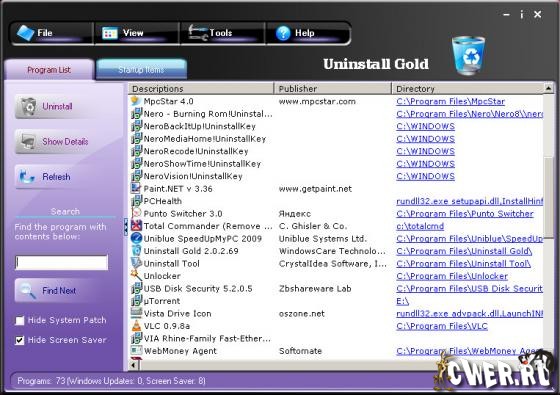Enable the Hide System Patch checkbox
Screen dimensions: 560x395
click(20, 320)
